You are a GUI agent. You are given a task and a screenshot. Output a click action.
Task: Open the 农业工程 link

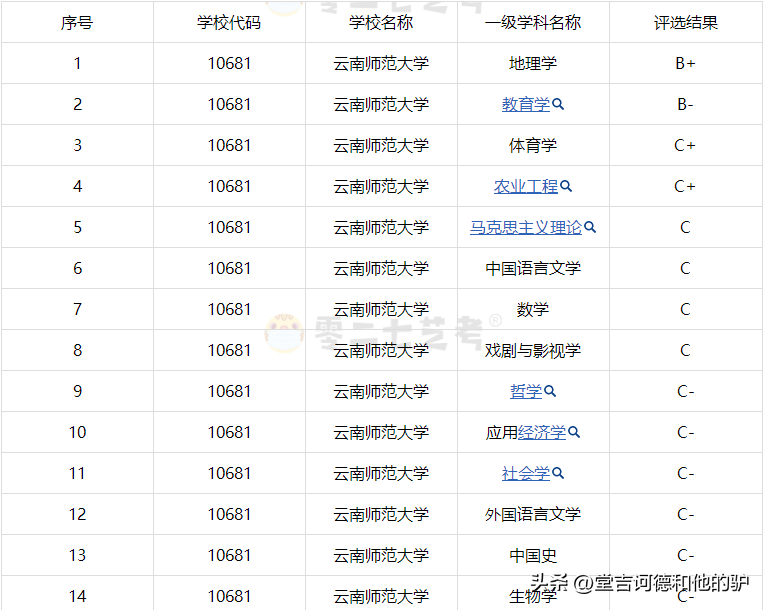[x=526, y=187]
